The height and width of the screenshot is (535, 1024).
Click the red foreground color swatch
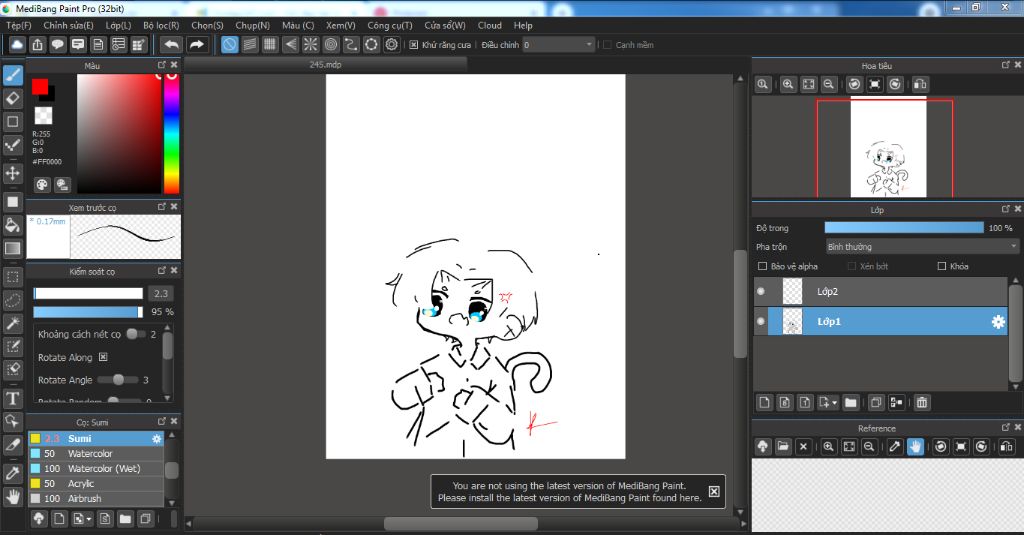(39, 86)
